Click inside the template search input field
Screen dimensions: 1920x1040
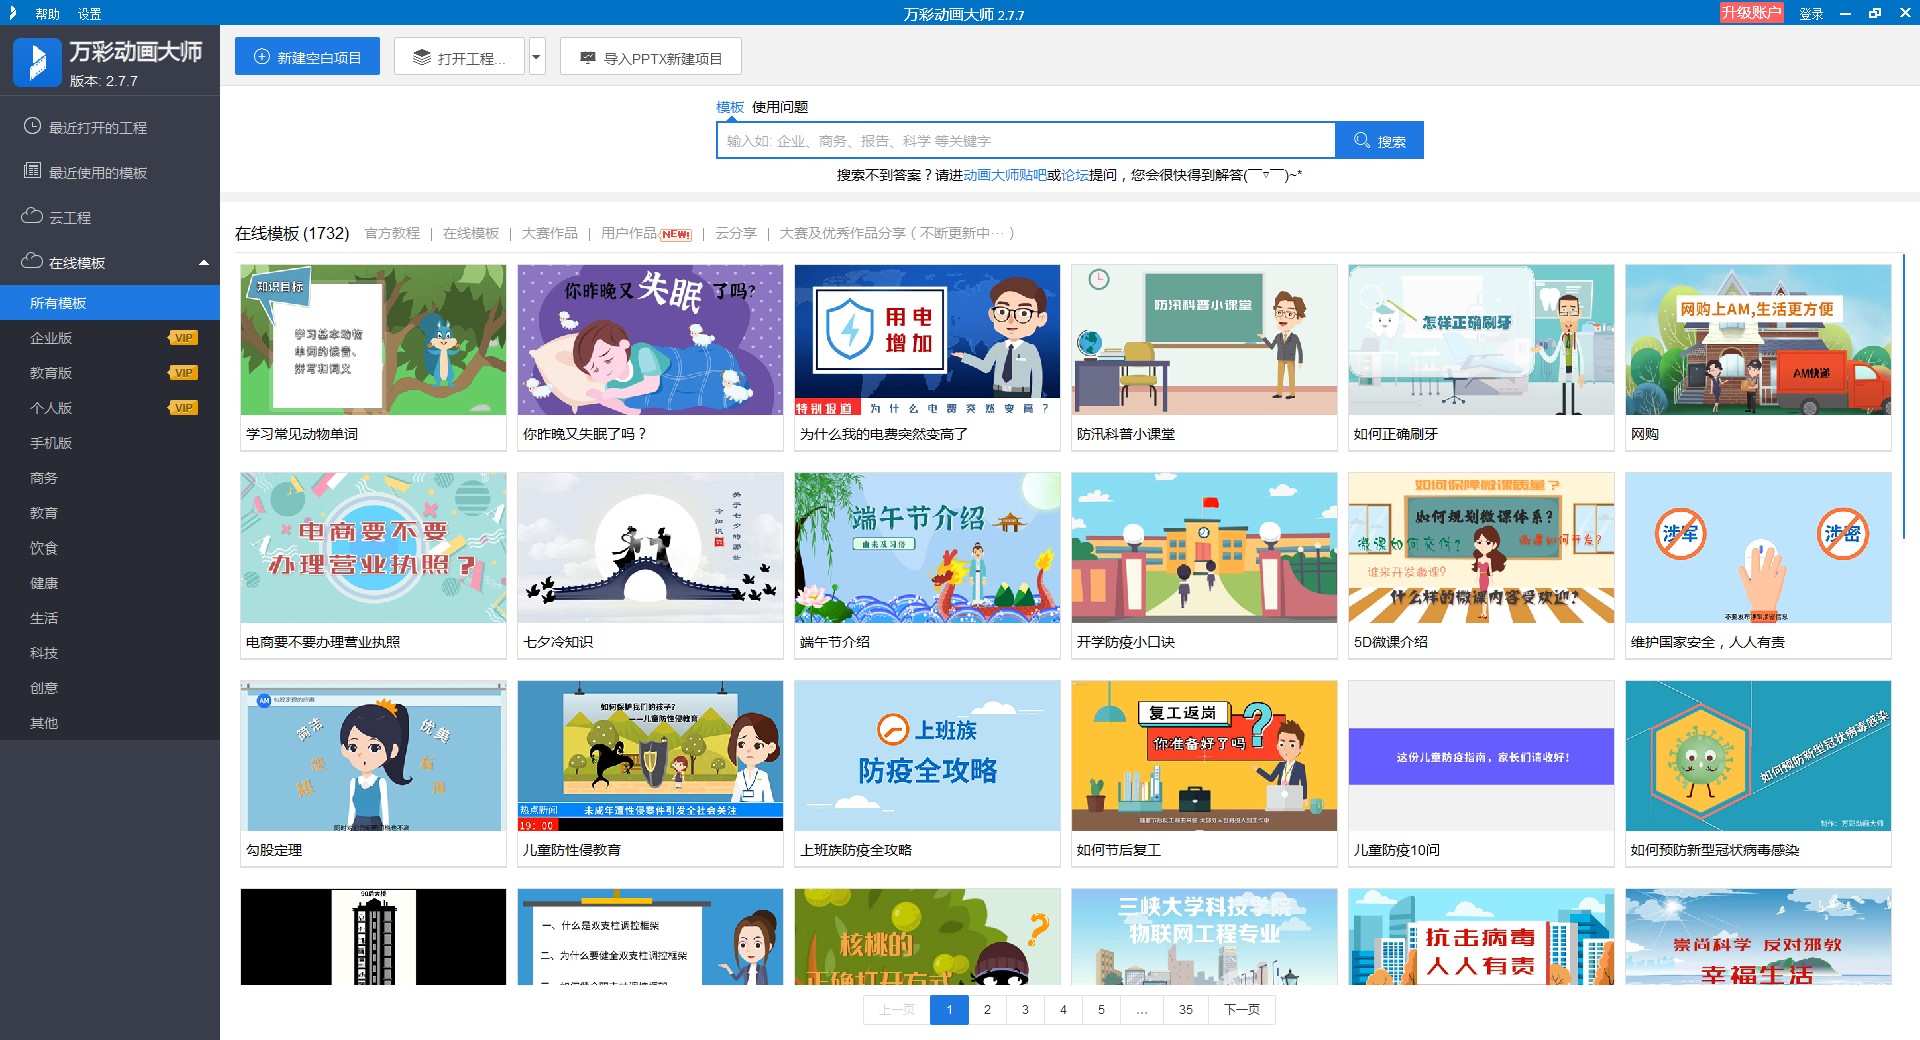click(1025, 140)
